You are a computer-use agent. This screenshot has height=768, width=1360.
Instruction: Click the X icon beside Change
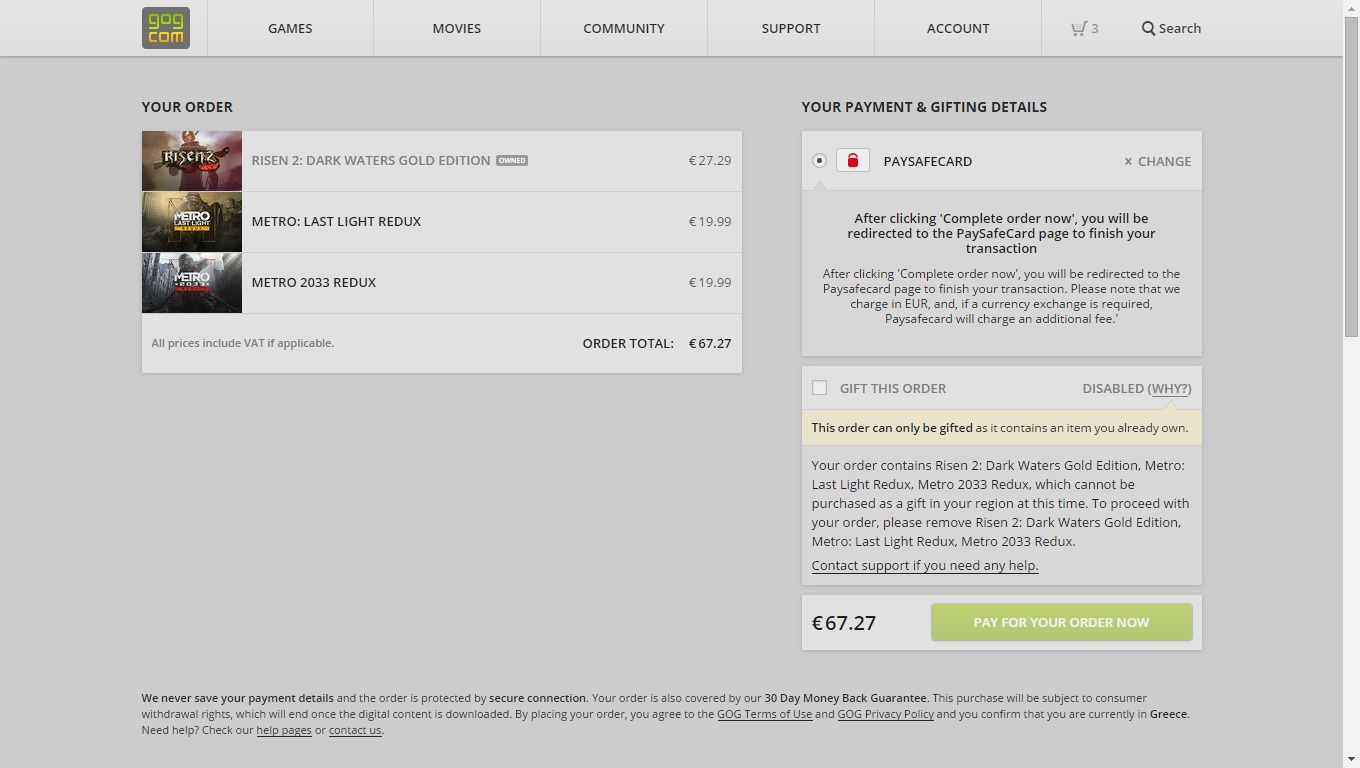[x=1128, y=161]
